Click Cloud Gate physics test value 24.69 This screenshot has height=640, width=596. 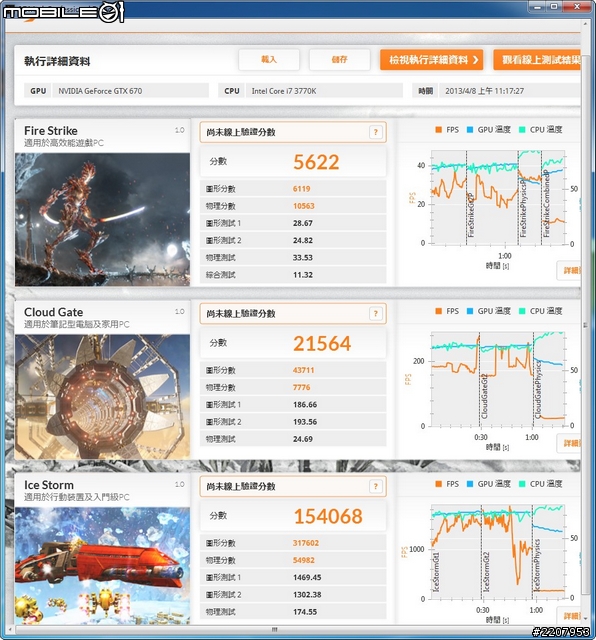coord(303,439)
